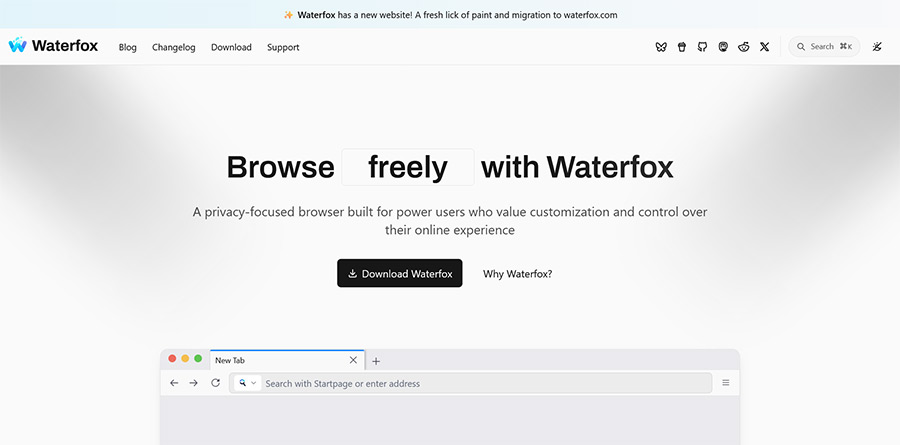Open the Reddit community icon
900x445 pixels.
click(x=744, y=47)
